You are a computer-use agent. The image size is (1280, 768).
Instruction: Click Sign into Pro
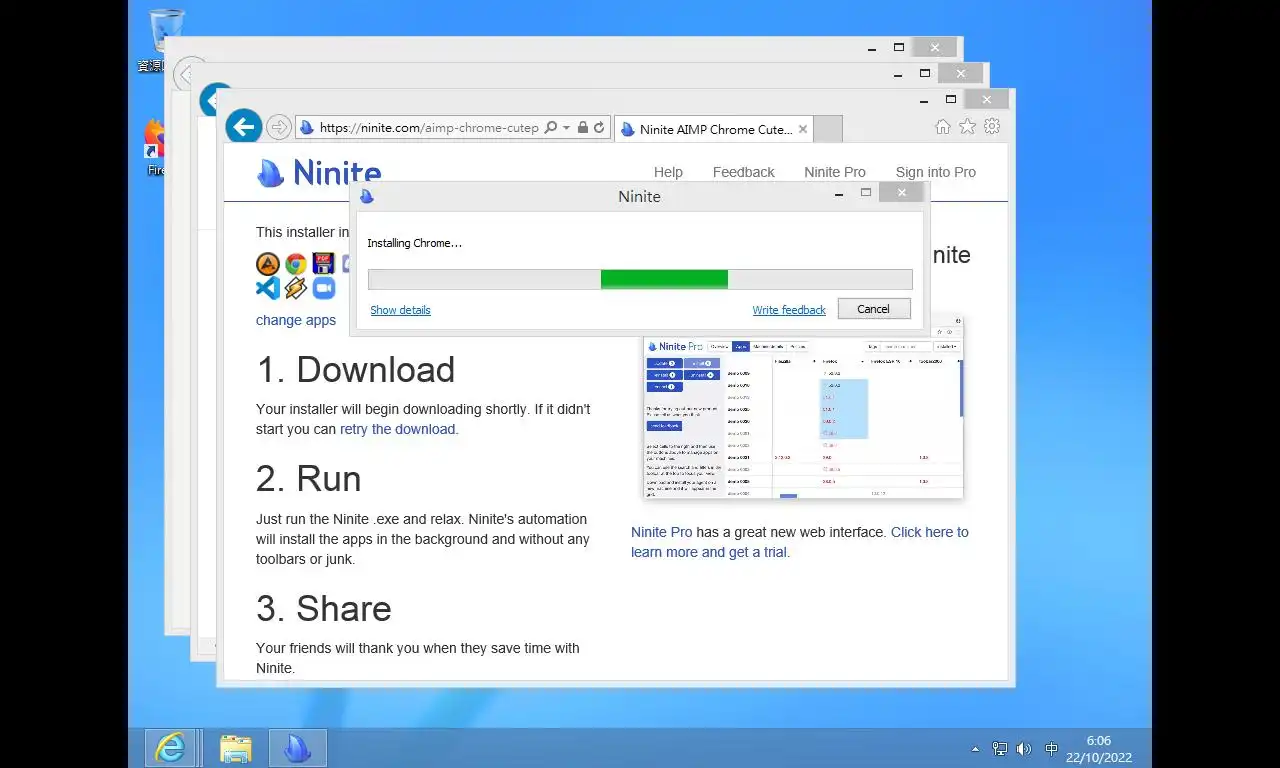(x=936, y=172)
